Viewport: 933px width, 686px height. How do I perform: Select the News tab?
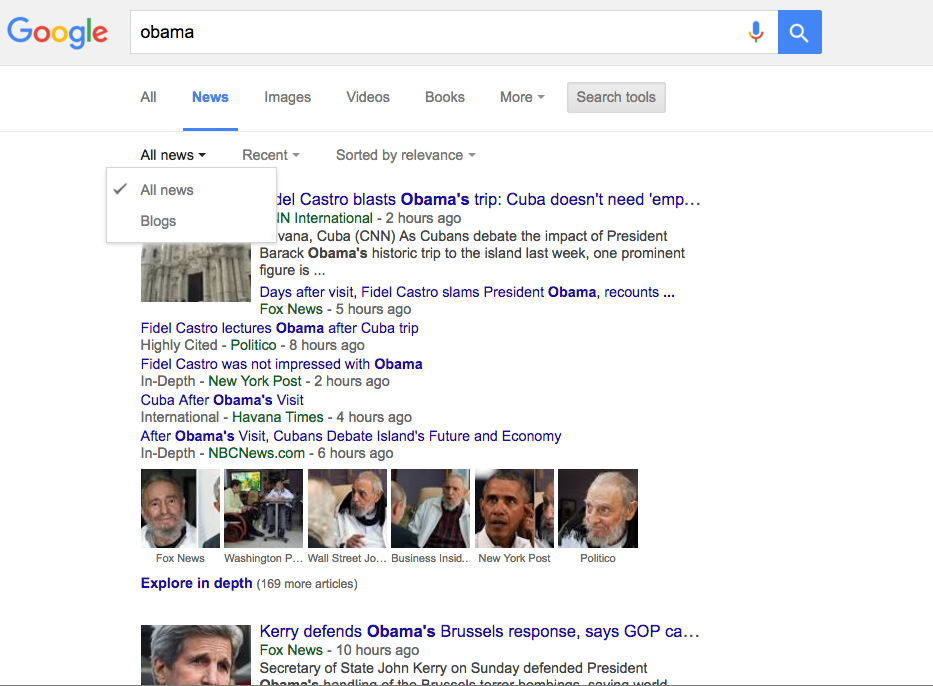pyautogui.click(x=210, y=97)
